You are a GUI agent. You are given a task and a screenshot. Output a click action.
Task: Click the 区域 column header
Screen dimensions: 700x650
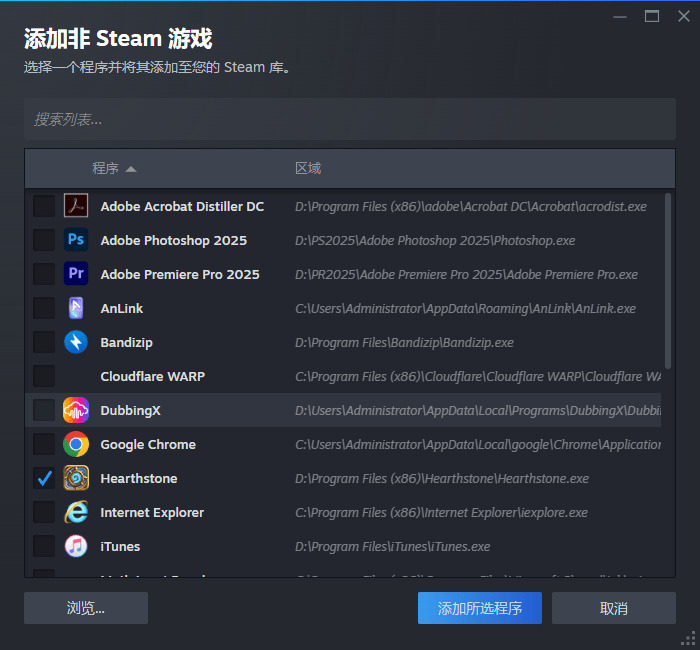[x=308, y=168]
